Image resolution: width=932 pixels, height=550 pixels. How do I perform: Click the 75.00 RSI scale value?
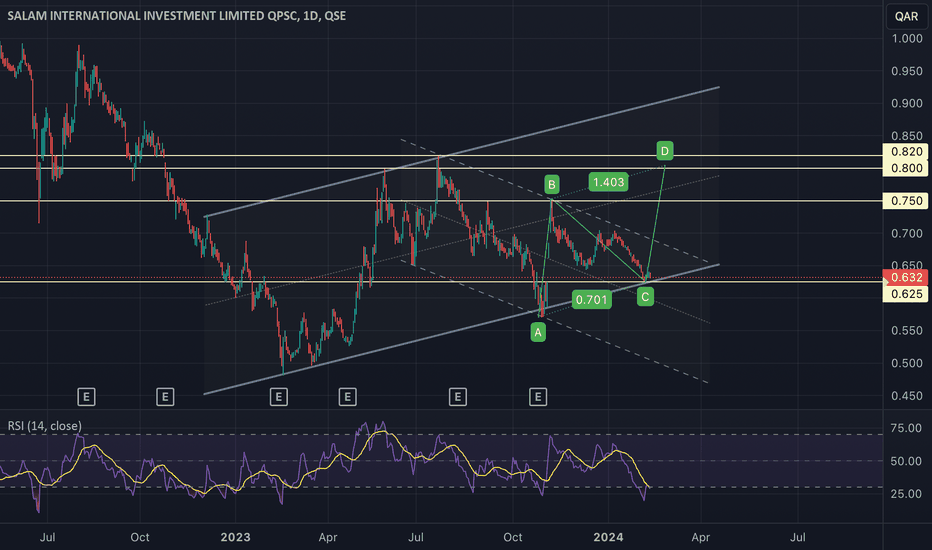[906, 428]
